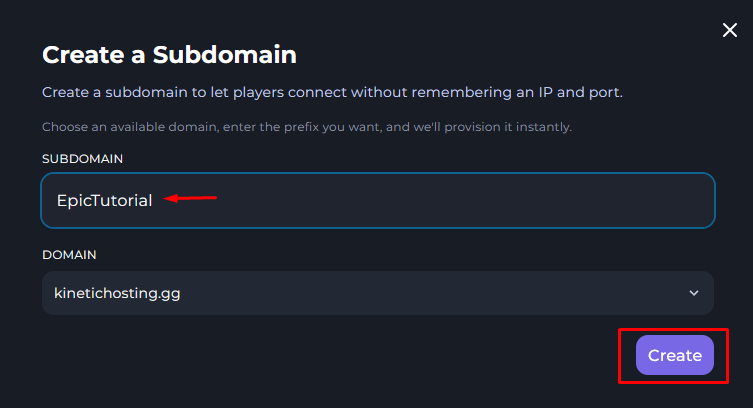Expand the domain list chevron arrow
Viewport: 753px width, 408px height.
pos(694,293)
